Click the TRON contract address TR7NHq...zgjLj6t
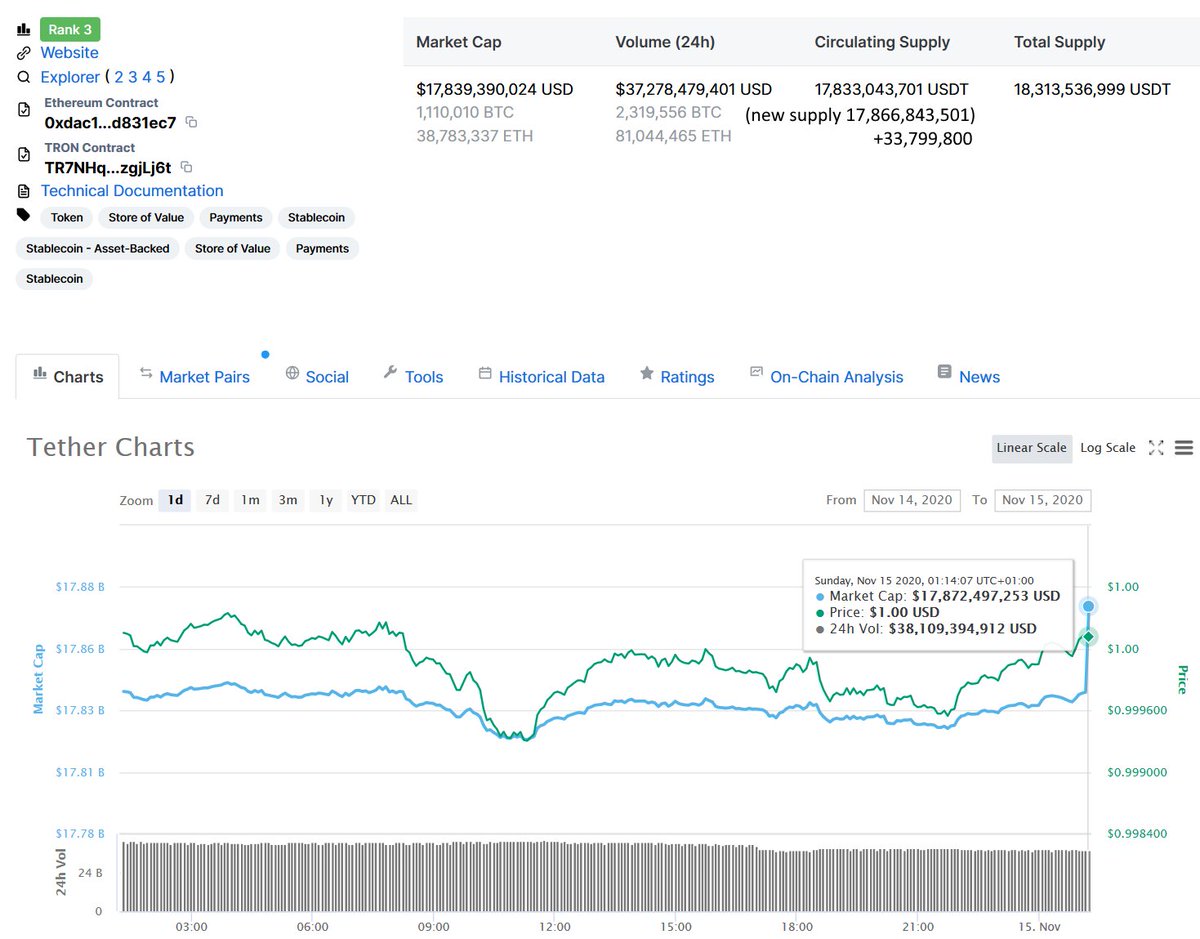Screen dimensions: 1200x939 (x=108, y=167)
